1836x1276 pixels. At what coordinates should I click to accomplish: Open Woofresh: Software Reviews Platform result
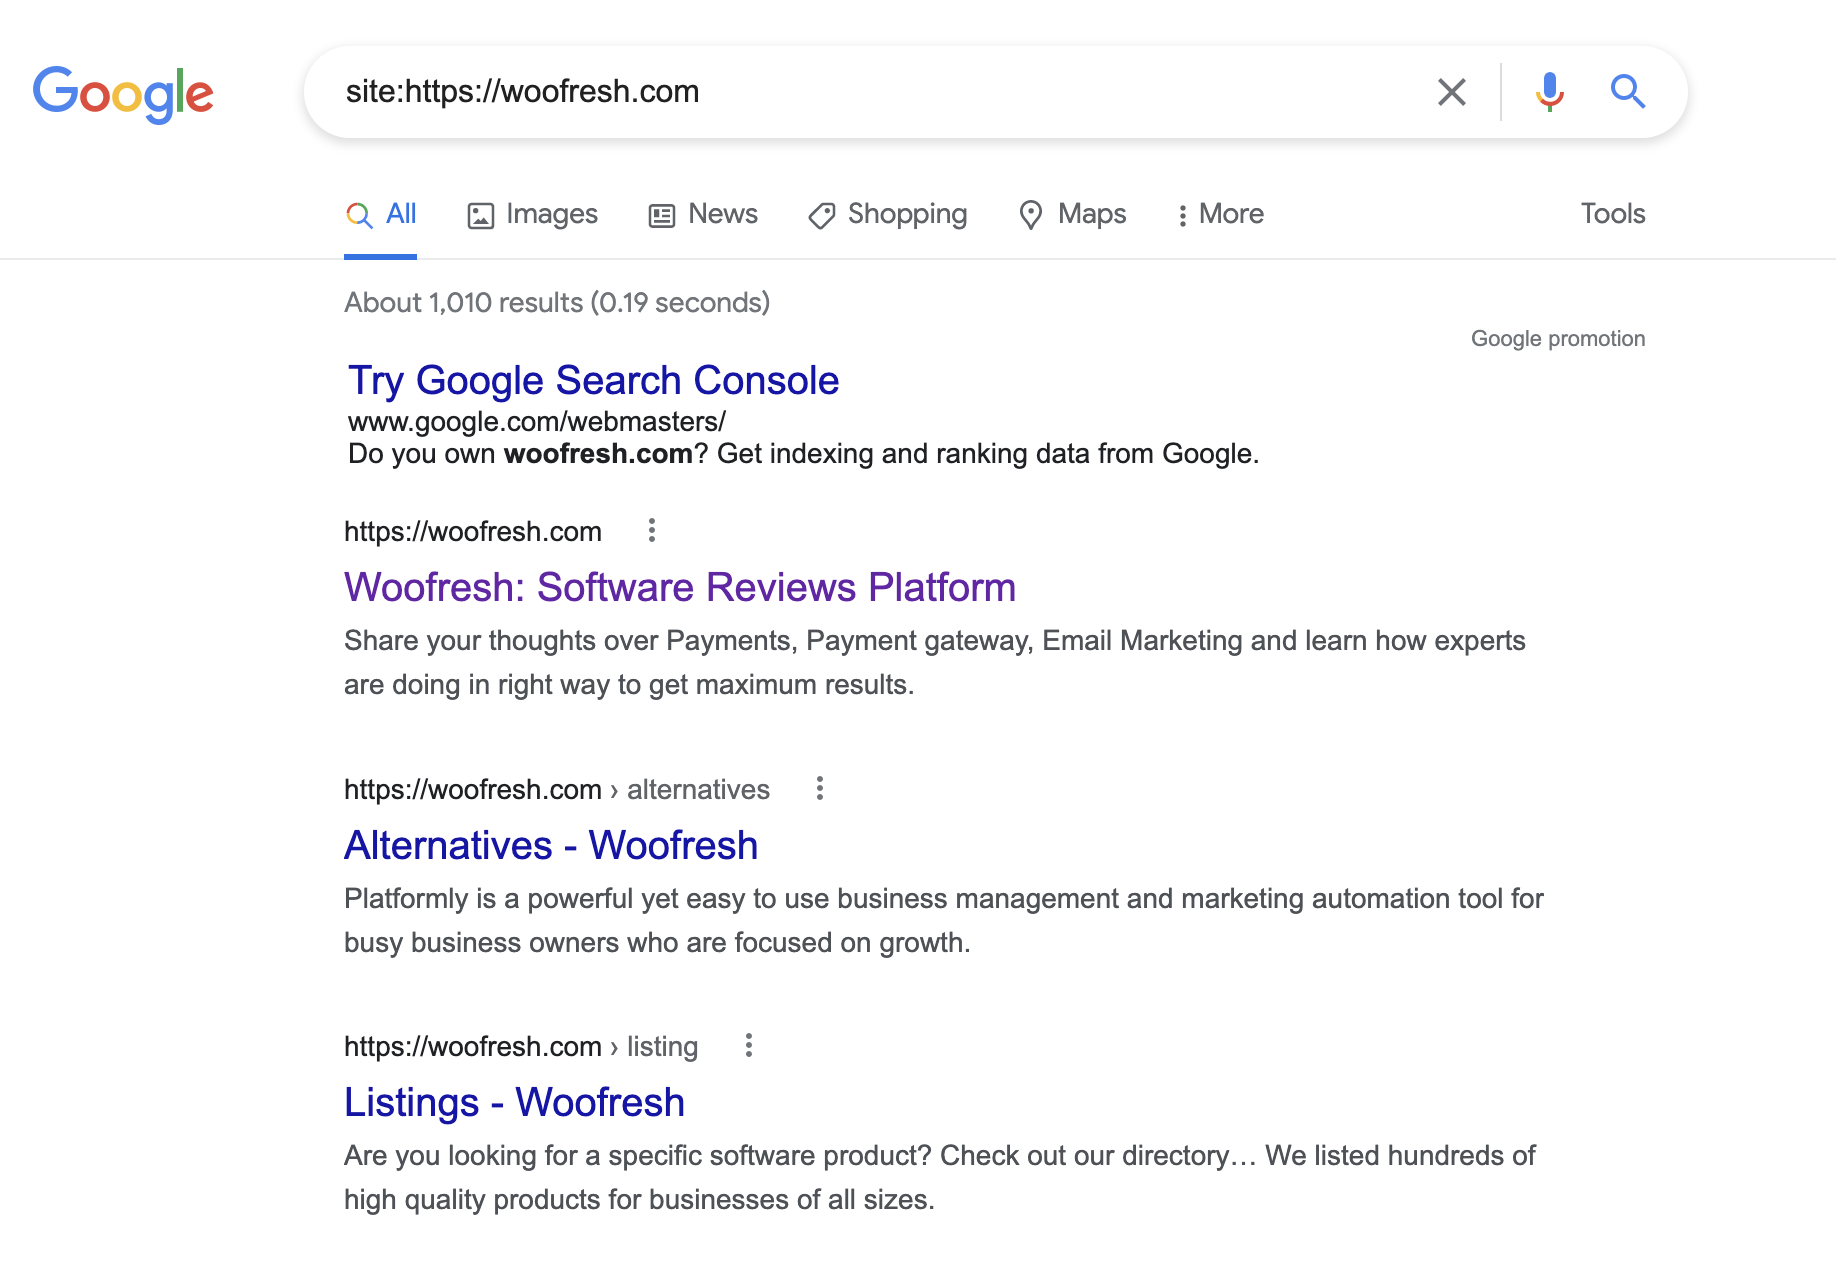680,587
